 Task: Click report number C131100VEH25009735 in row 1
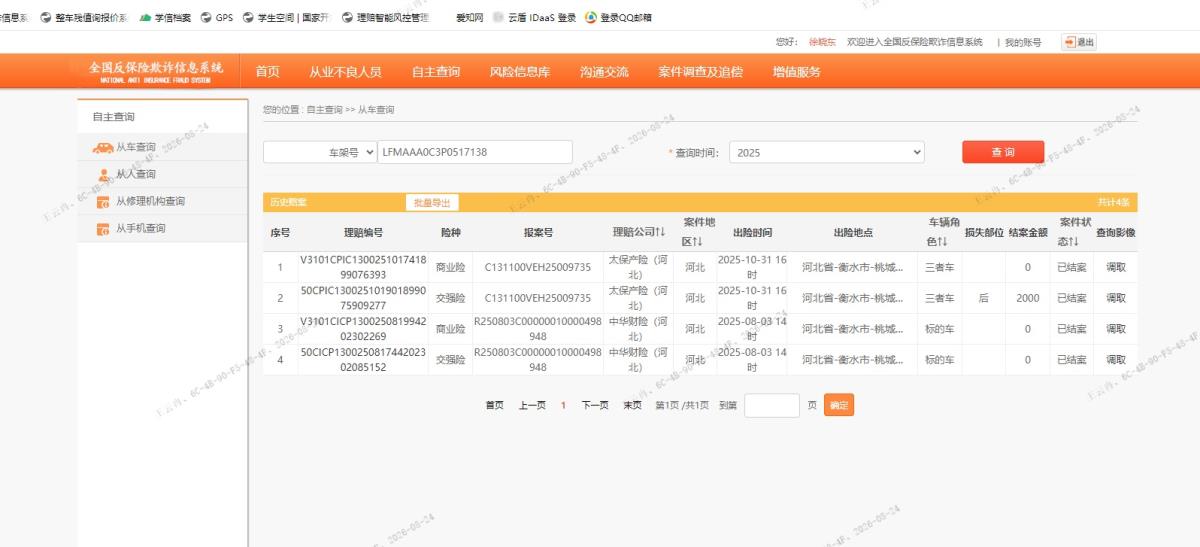click(538, 267)
